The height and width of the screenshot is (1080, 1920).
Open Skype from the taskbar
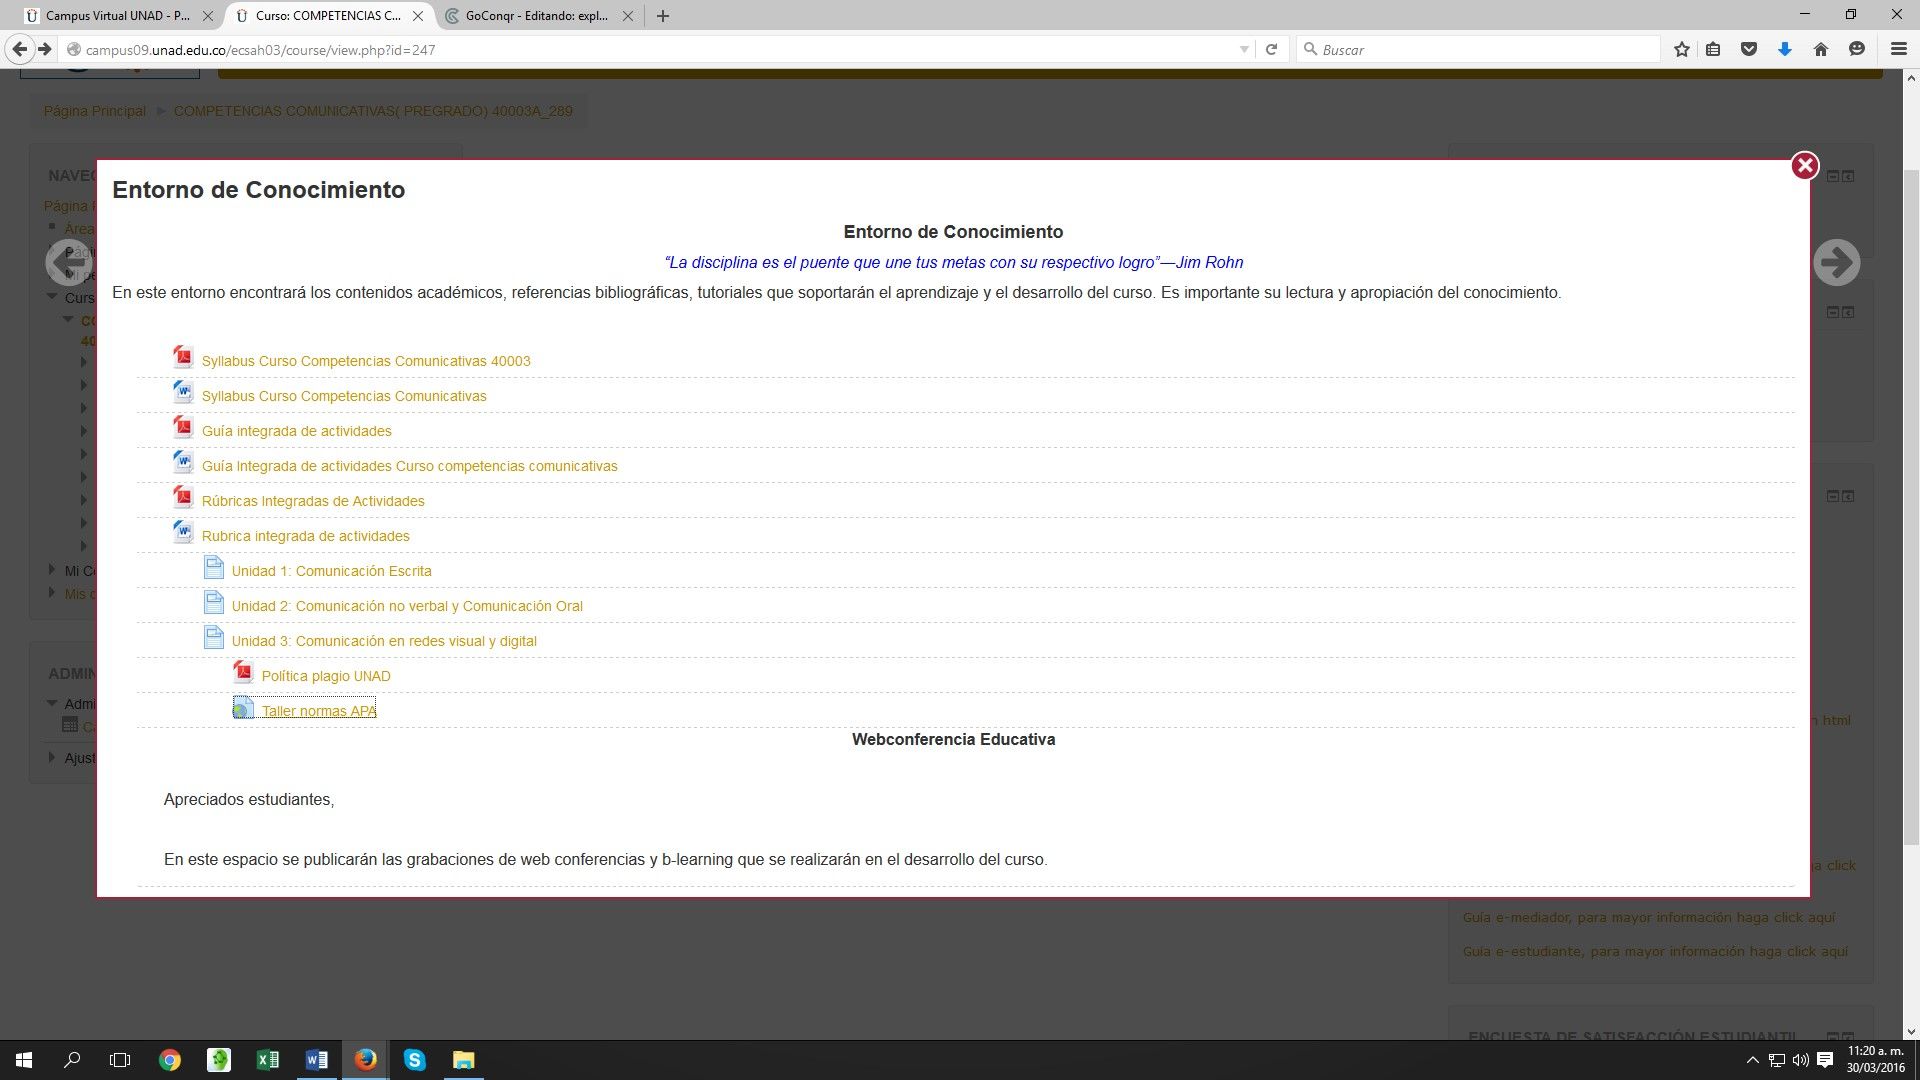pyautogui.click(x=414, y=1060)
